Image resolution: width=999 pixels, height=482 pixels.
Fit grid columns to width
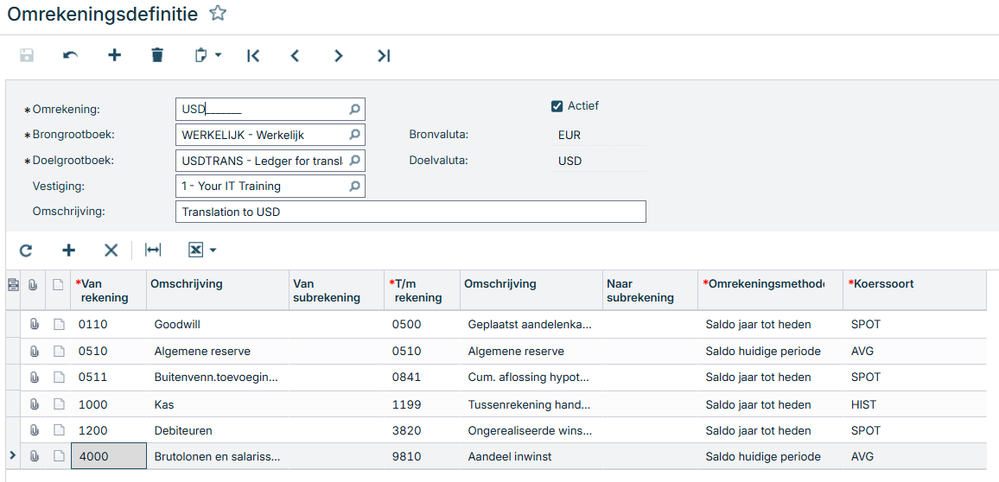click(x=153, y=250)
